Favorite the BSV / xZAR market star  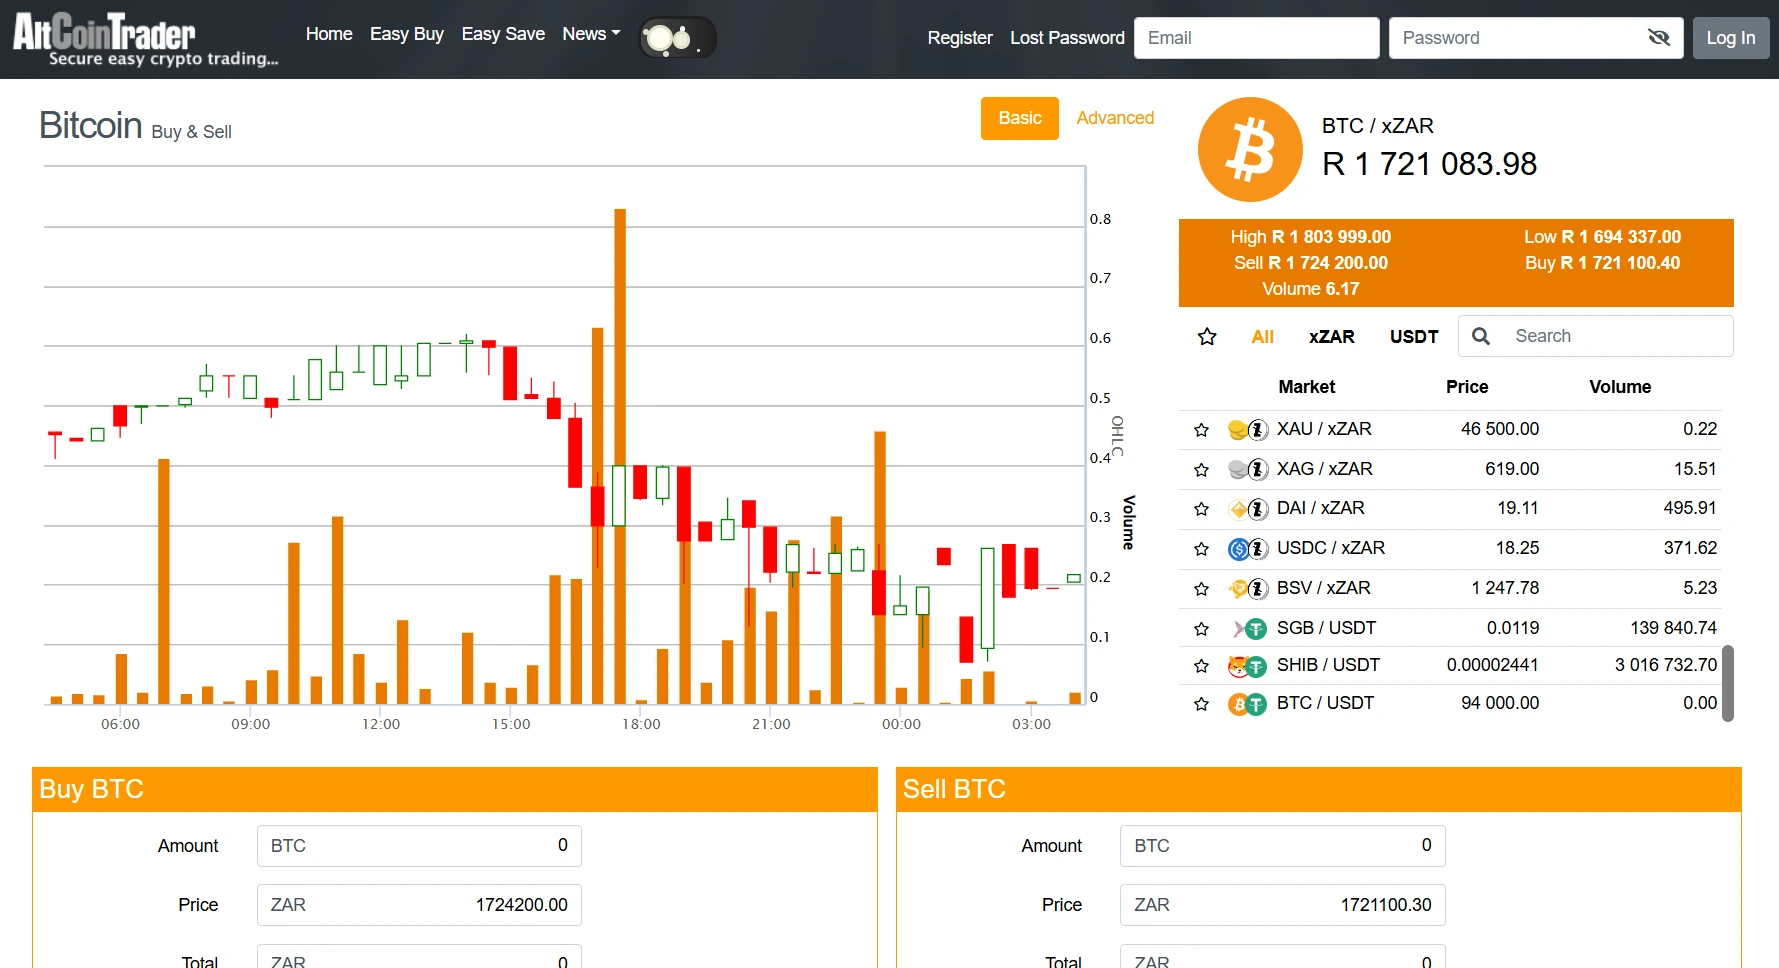pos(1201,589)
